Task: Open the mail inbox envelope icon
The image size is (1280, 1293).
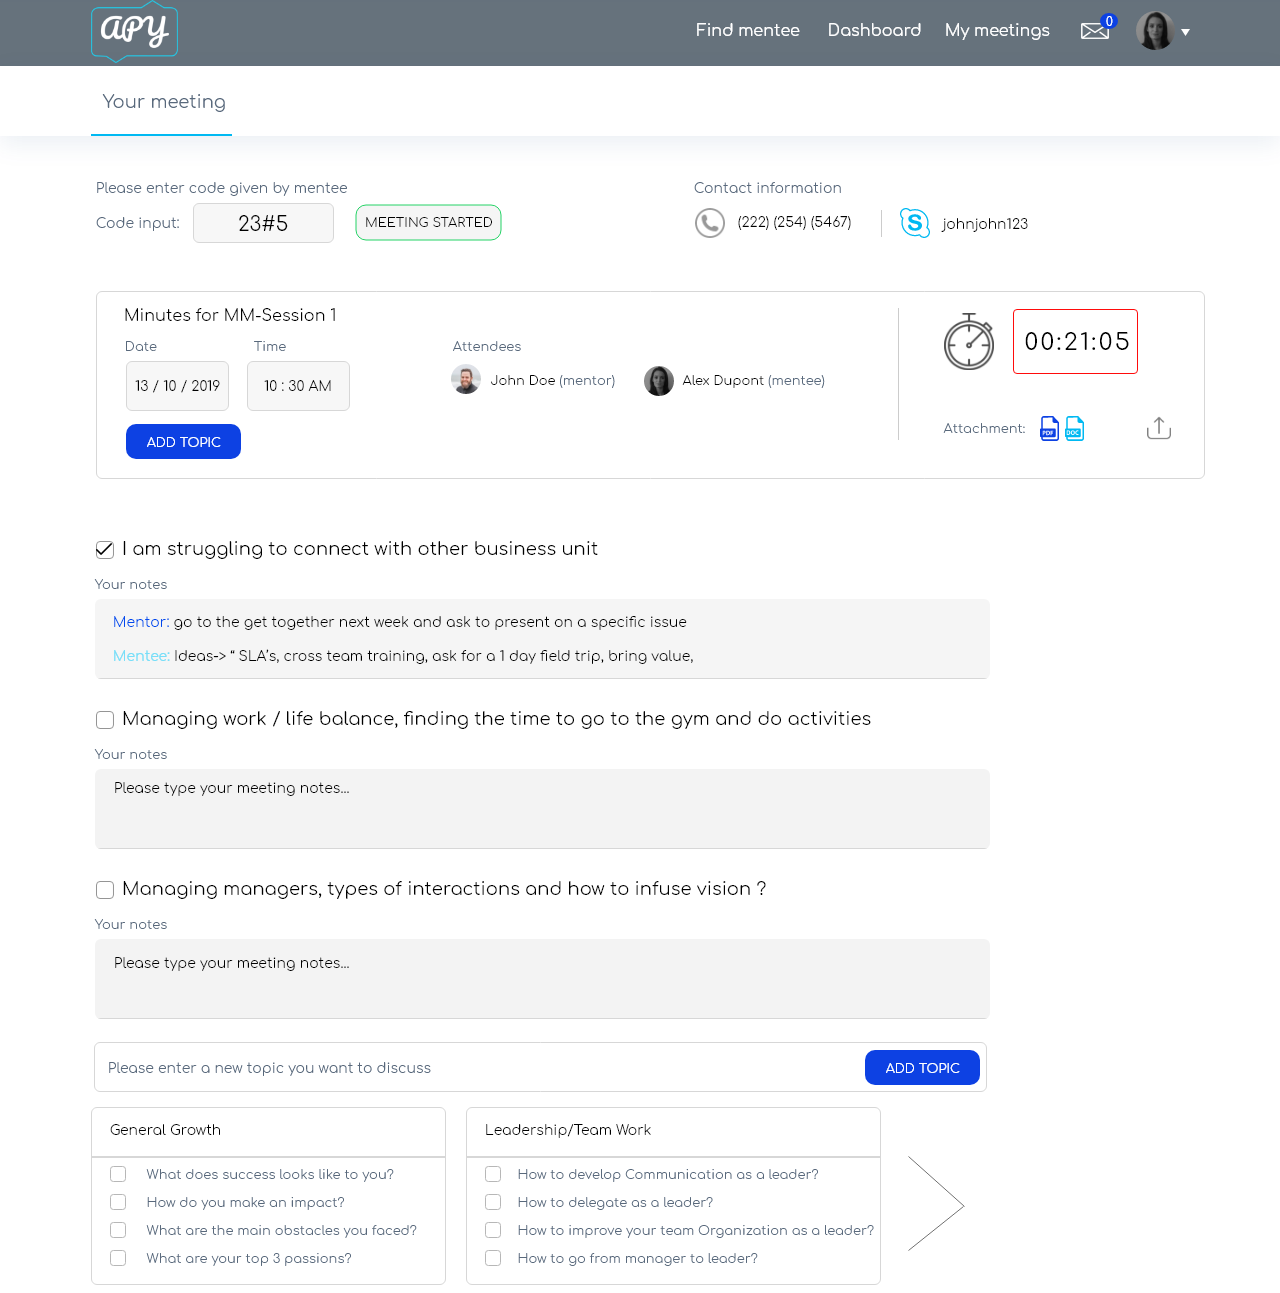Action: click(1095, 31)
